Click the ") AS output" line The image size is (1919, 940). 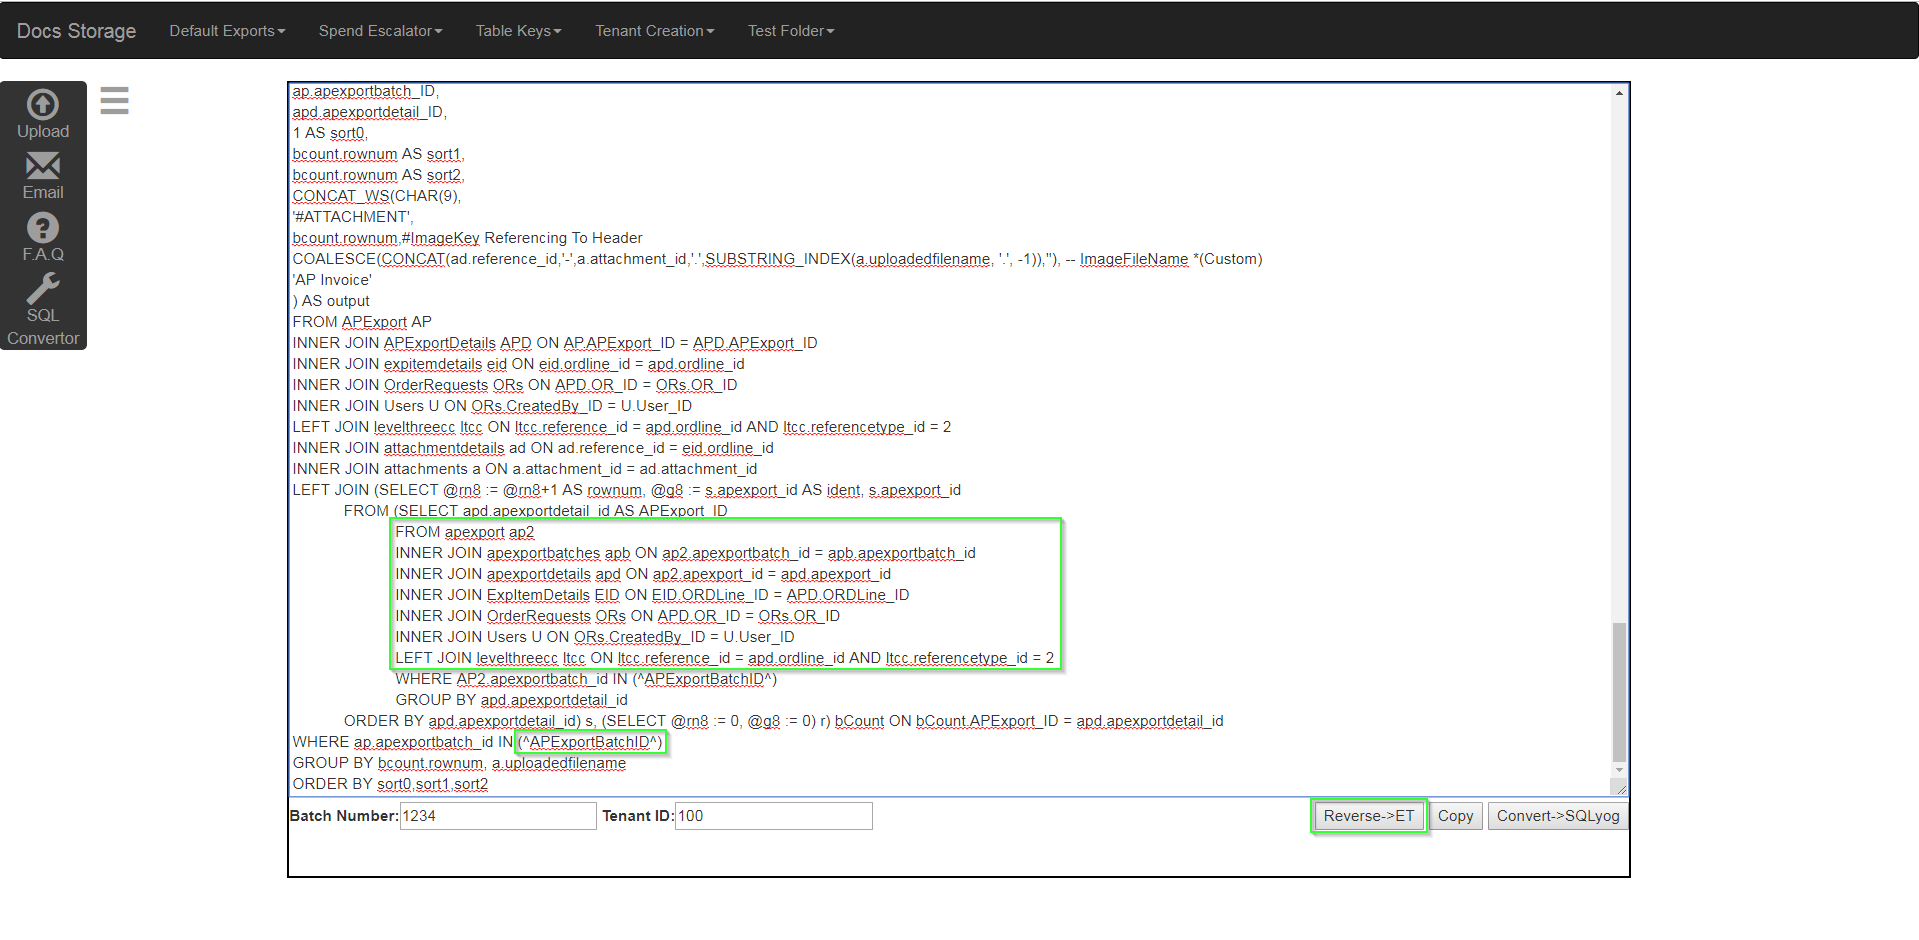[331, 301]
